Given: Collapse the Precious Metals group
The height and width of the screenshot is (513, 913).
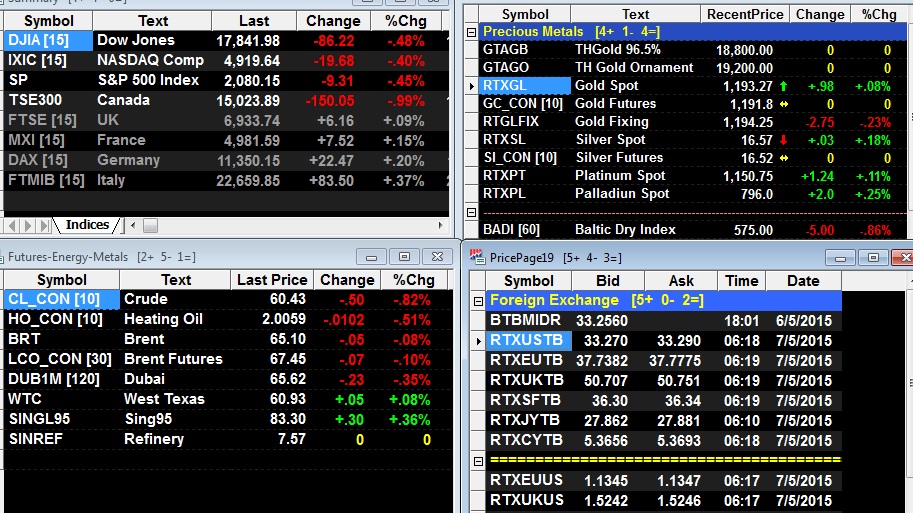Looking at the screenshot, I should click(x=472, y=32).
